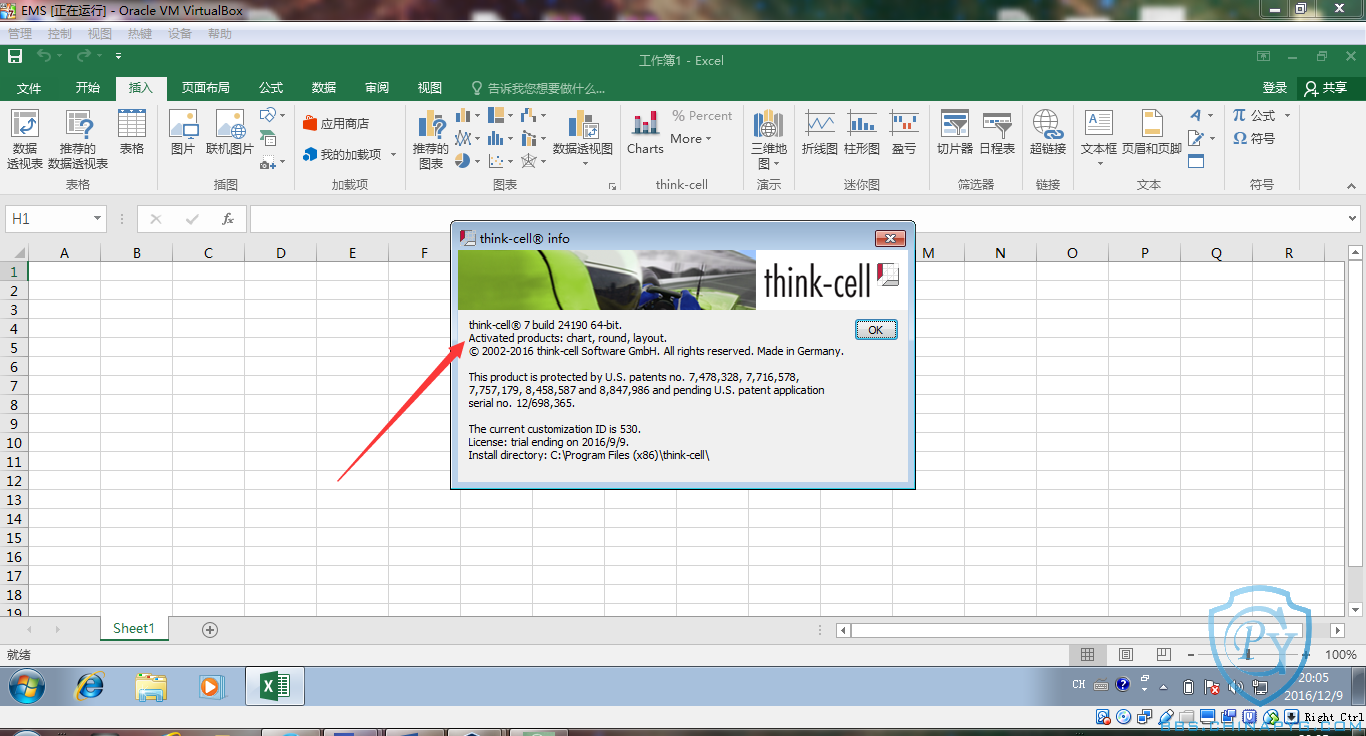
Task: Click cell A1 in the worksheet
Action: click(x=64, y=272)
